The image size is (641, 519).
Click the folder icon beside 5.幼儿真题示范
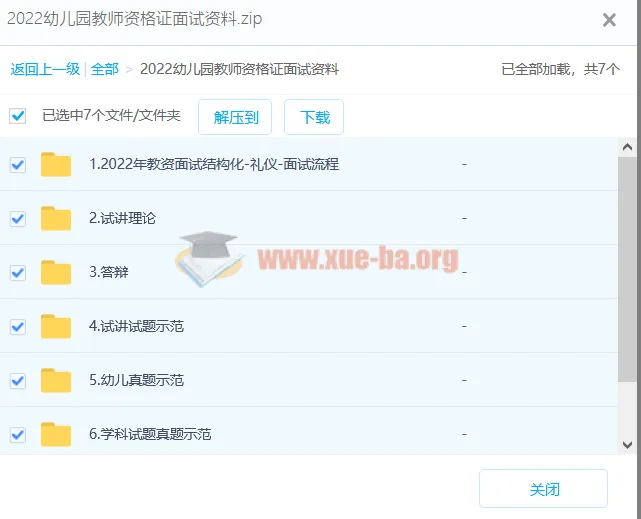pyautogui.click(x=56, y=380)
